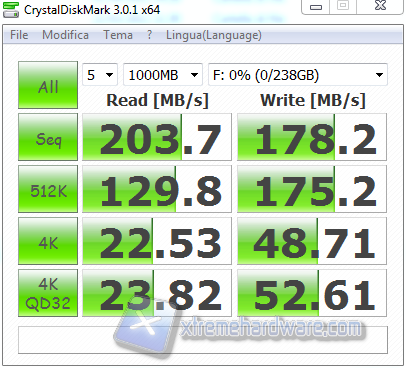Start the 512K benchmark test

click(x=48, y=189)
